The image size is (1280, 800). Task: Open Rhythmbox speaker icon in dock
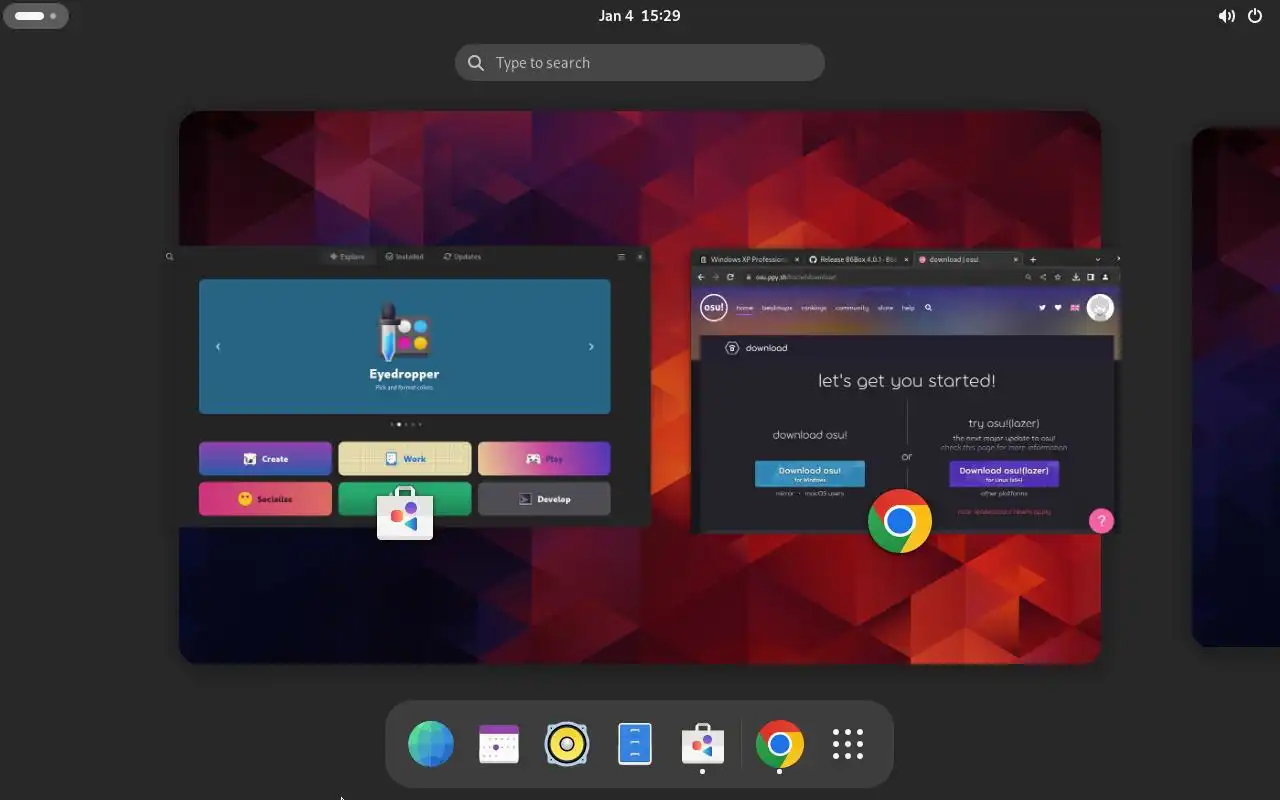pyautogui.click(x=567, y=744)
